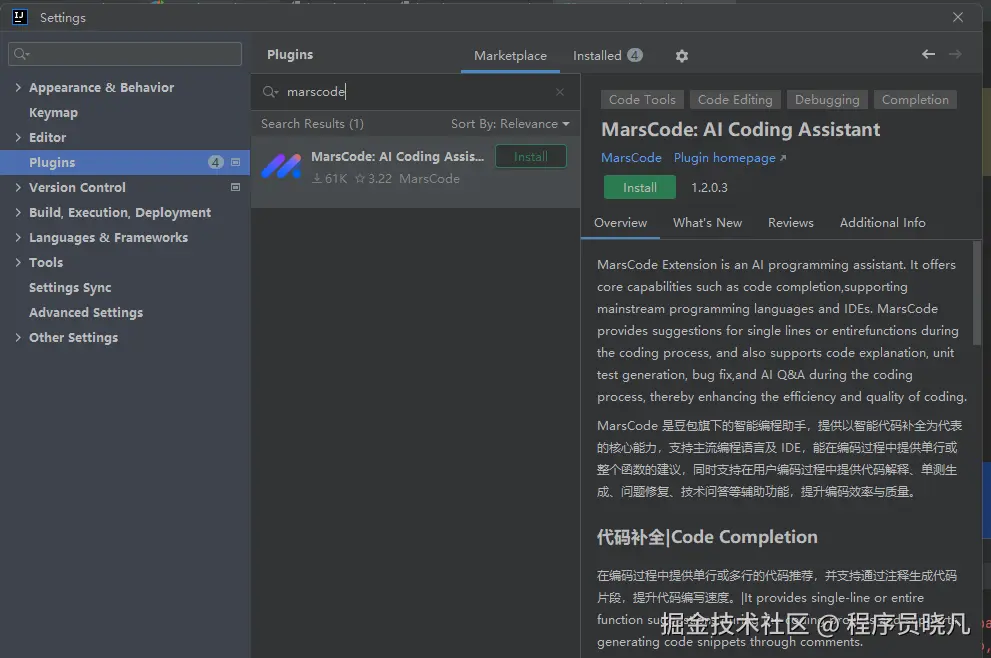Expand Languages & Frameworks node
The image size is (991, 658).
click(18, 237)
